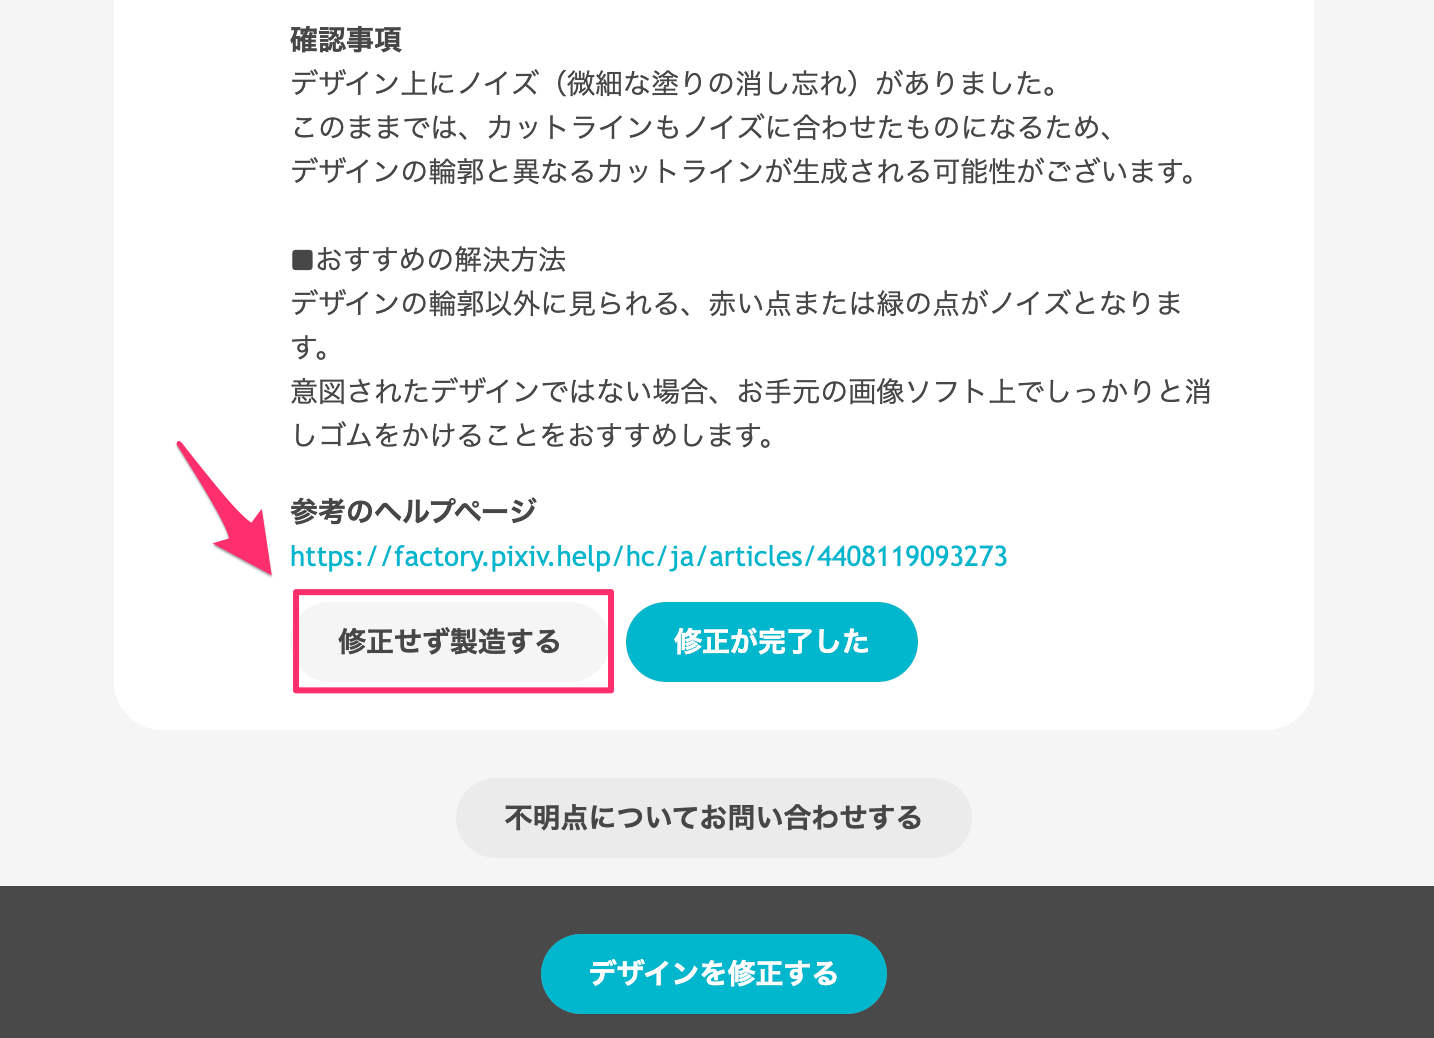
Task: Click the black square bullet before おすすめの解決方法
Action: coord(302,260)
